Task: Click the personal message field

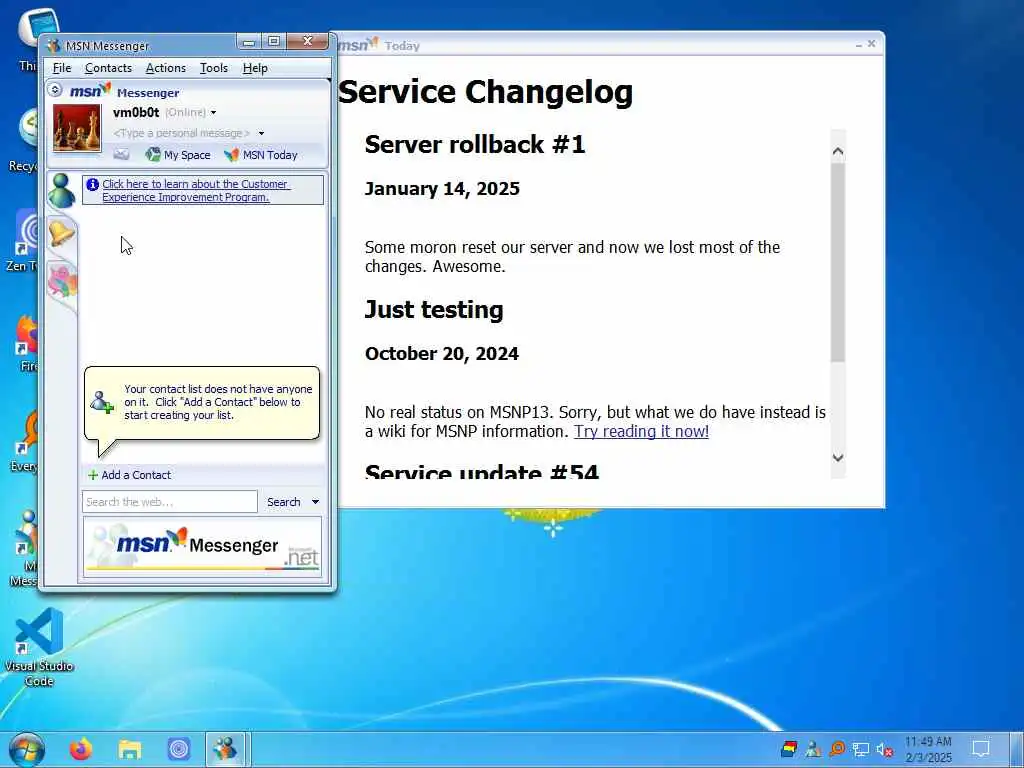Action: coord(181,133)
